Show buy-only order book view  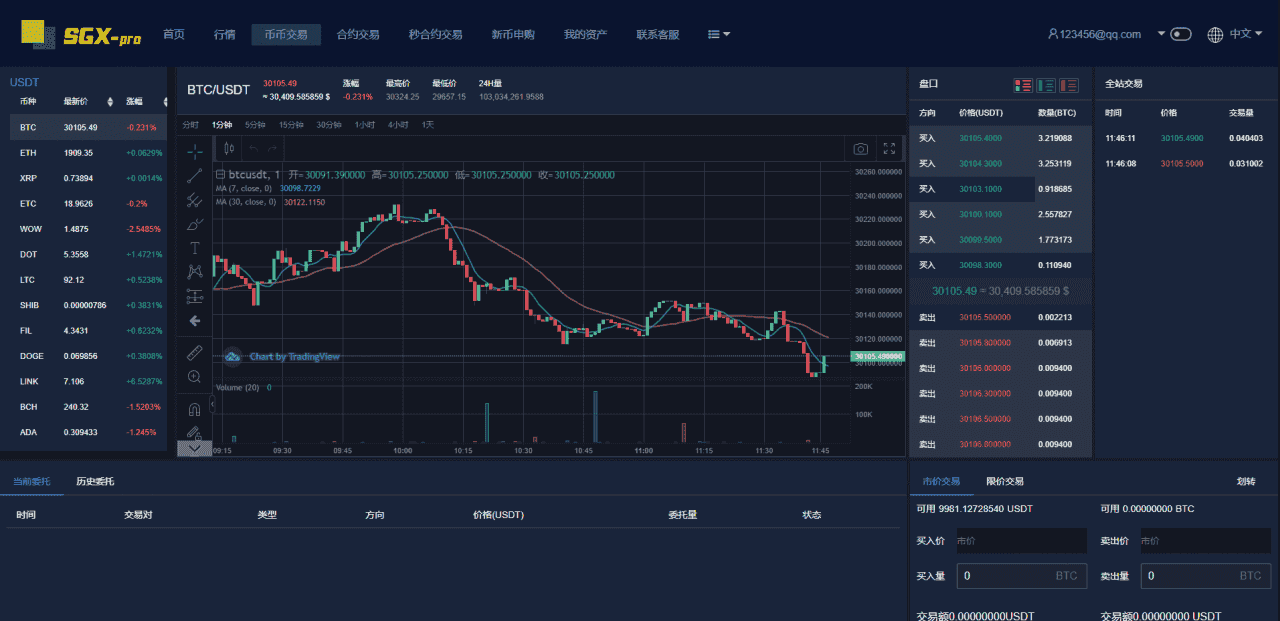pos(1046,85)
